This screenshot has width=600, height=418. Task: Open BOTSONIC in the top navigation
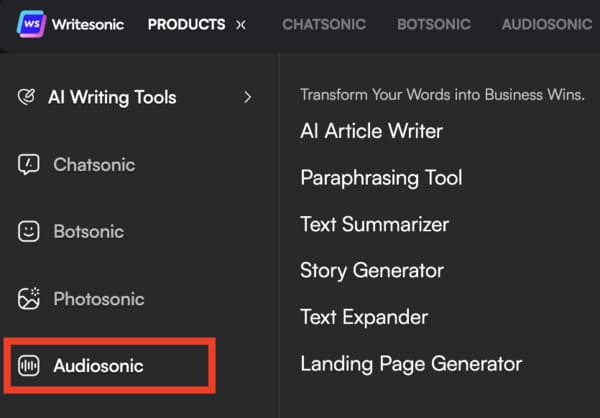pyautogui.click(x=434, y=24)
